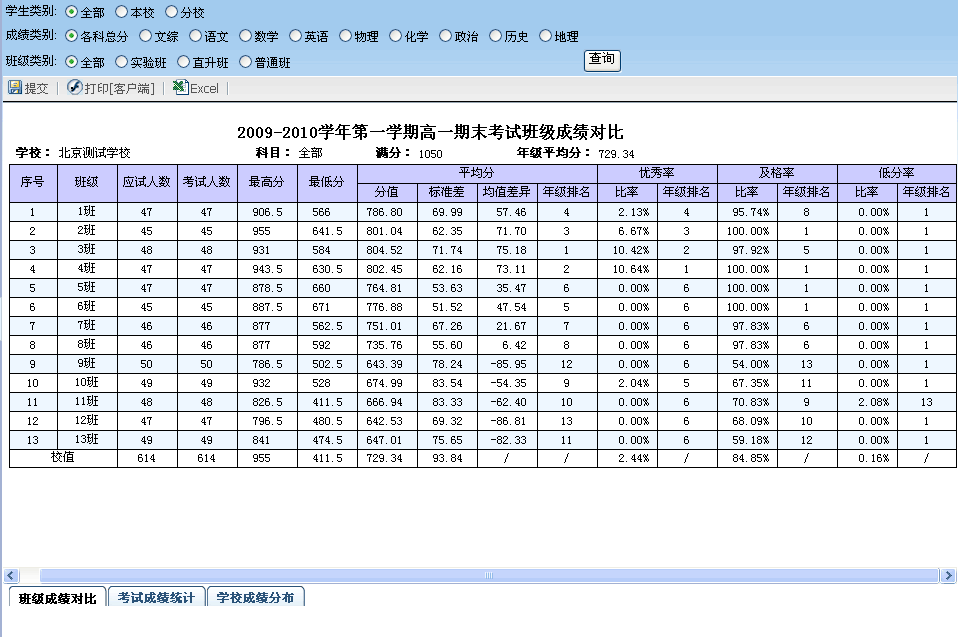Select 政治 subject radio
This screenshot has width=971, height=637.
coord(445,36)
